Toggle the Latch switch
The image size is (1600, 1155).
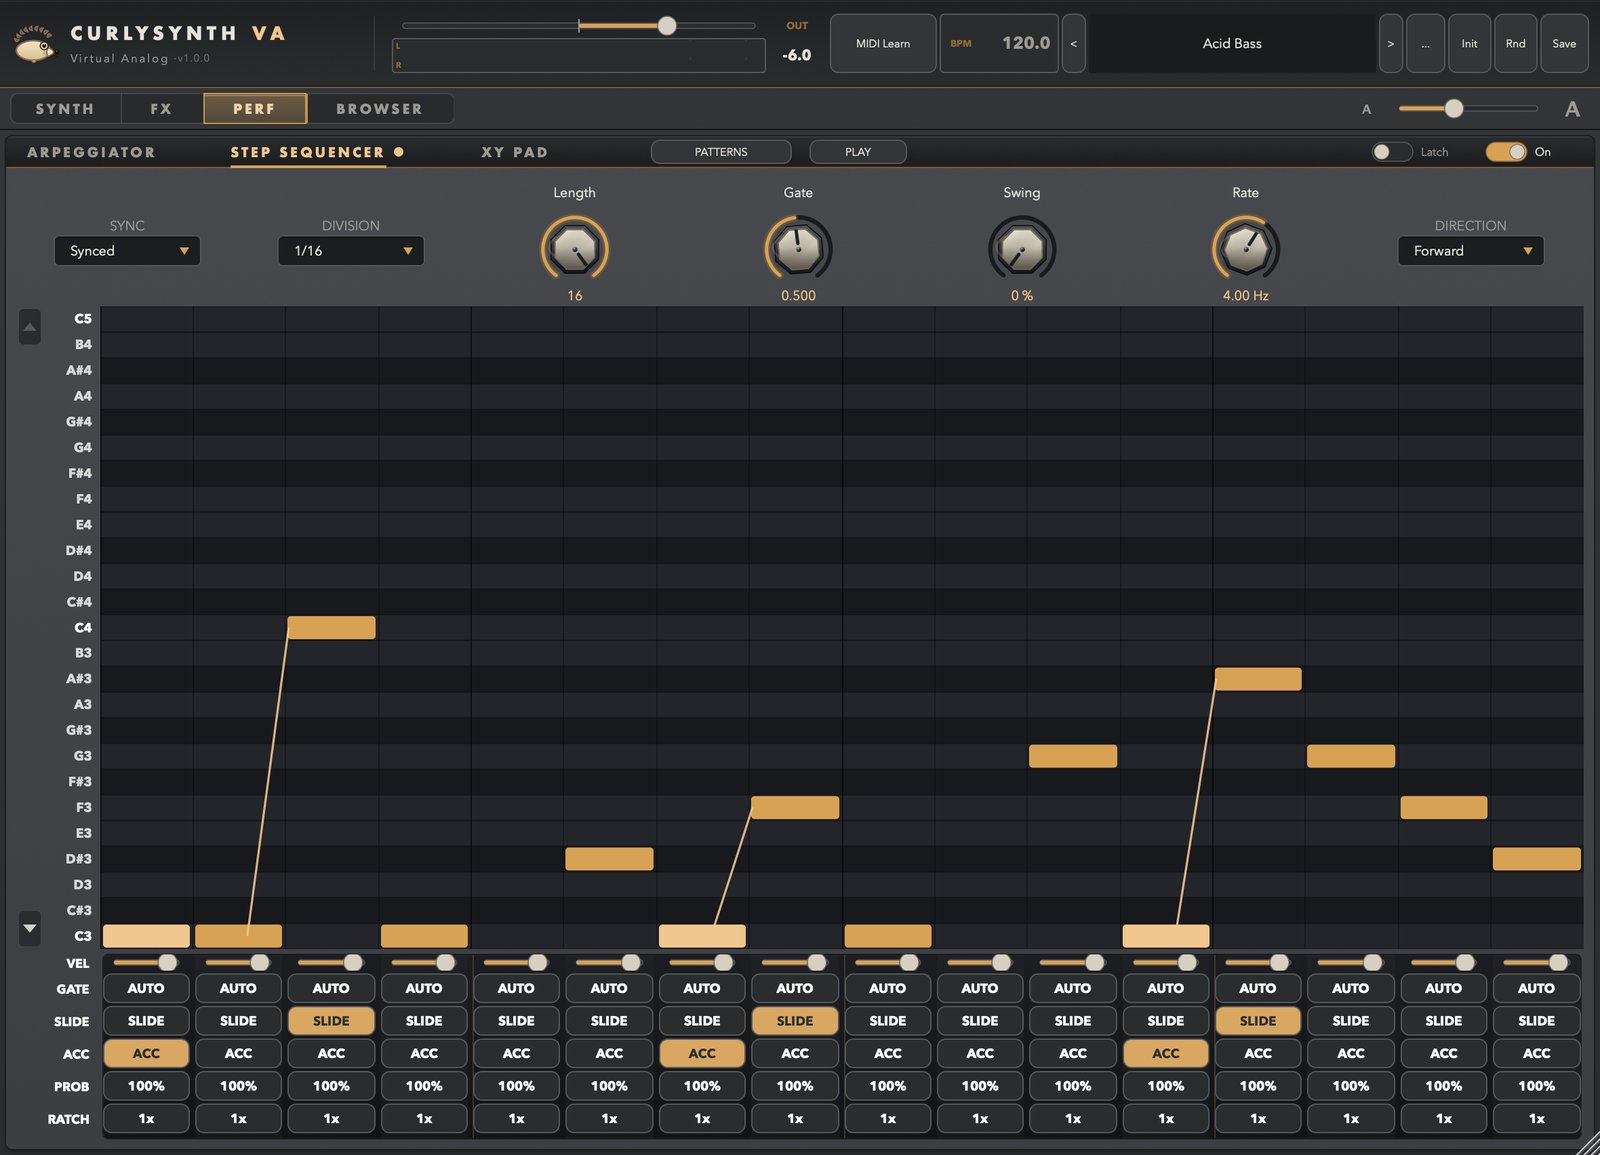coord(1391,152)
